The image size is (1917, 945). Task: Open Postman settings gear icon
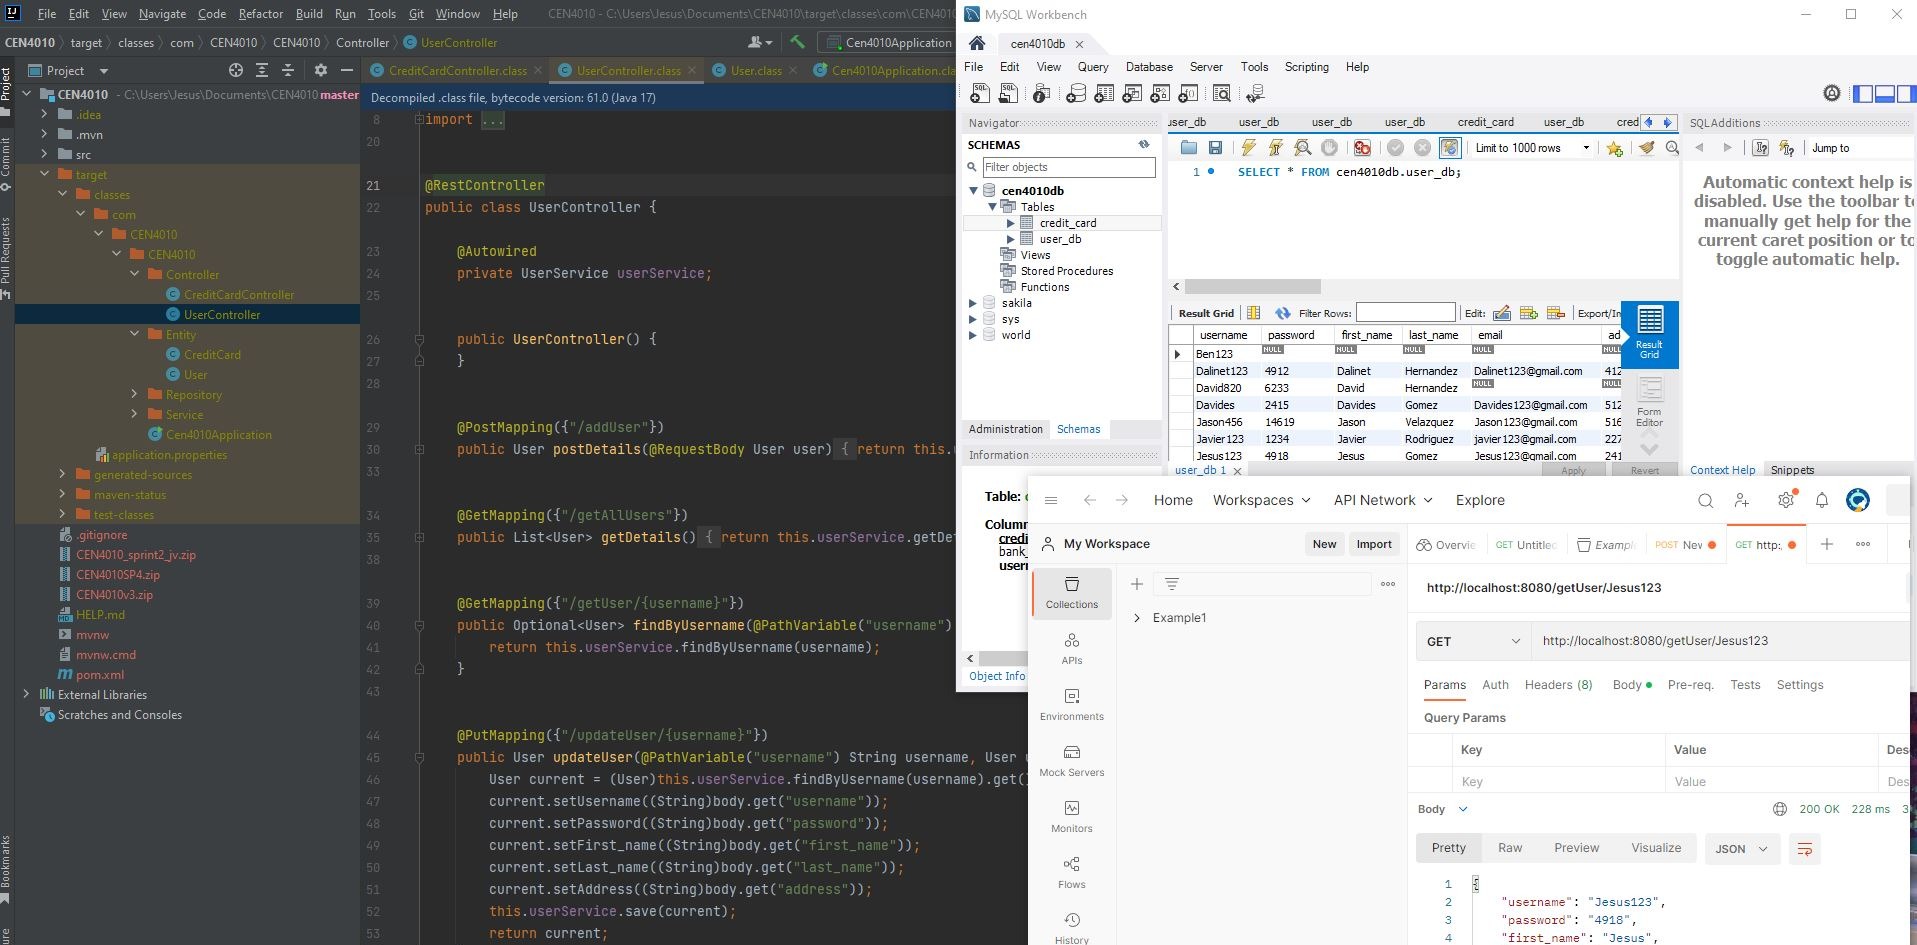1785,500
